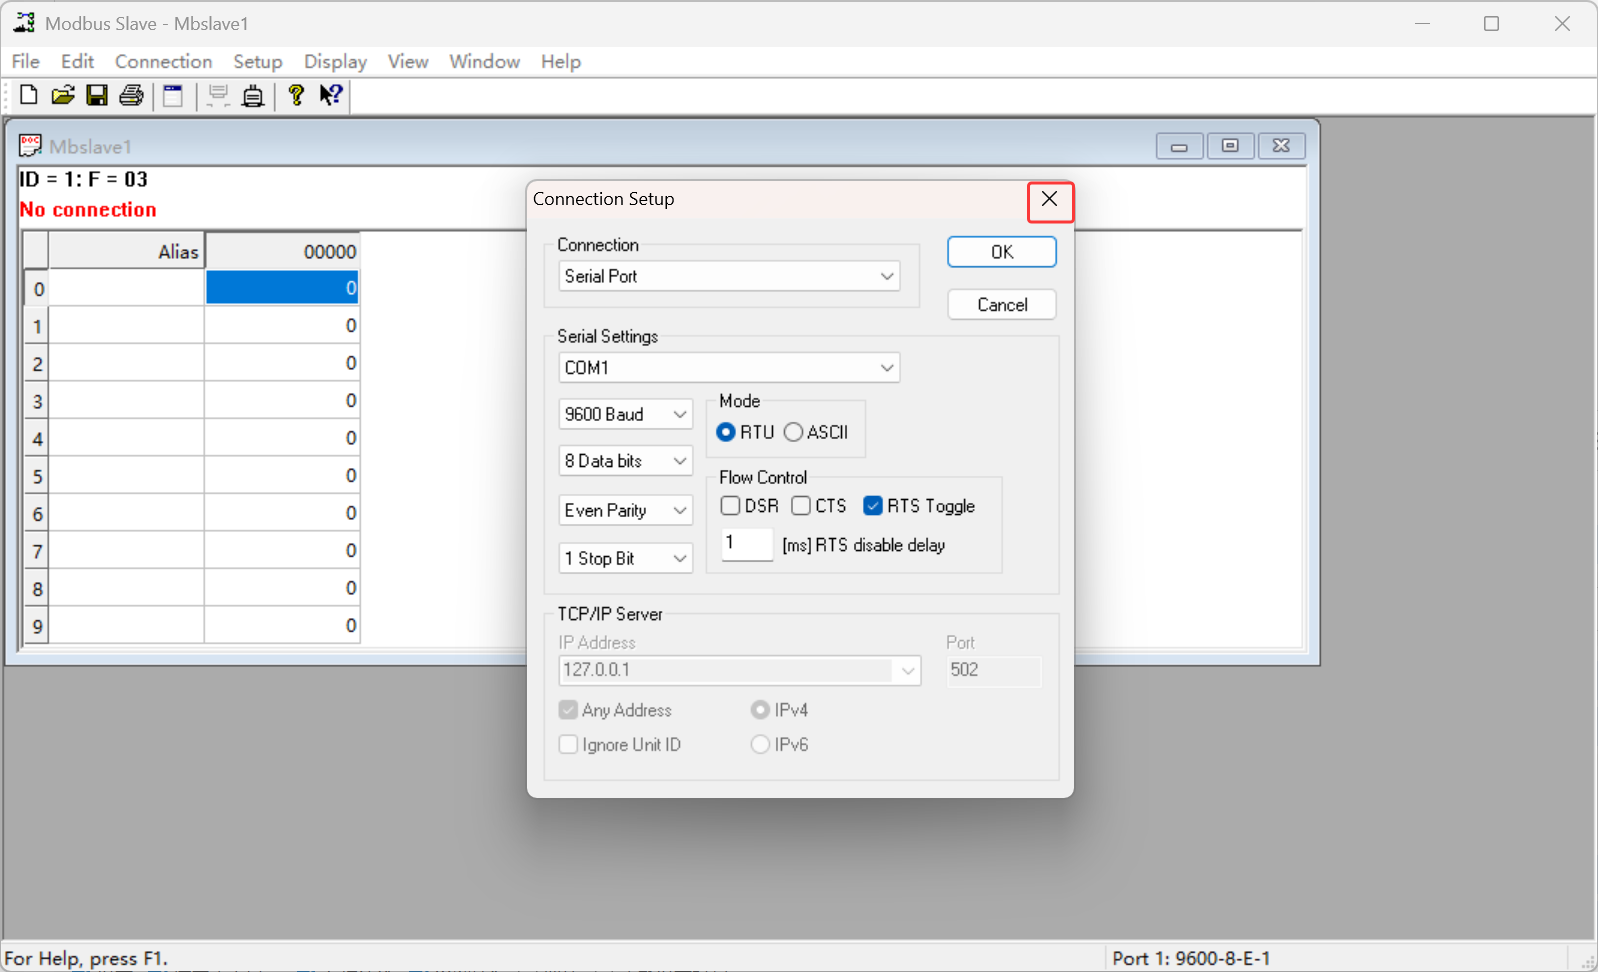Open the 1 Stop Bit dropdown
The image size is (1598, 972).
(625, 558)
